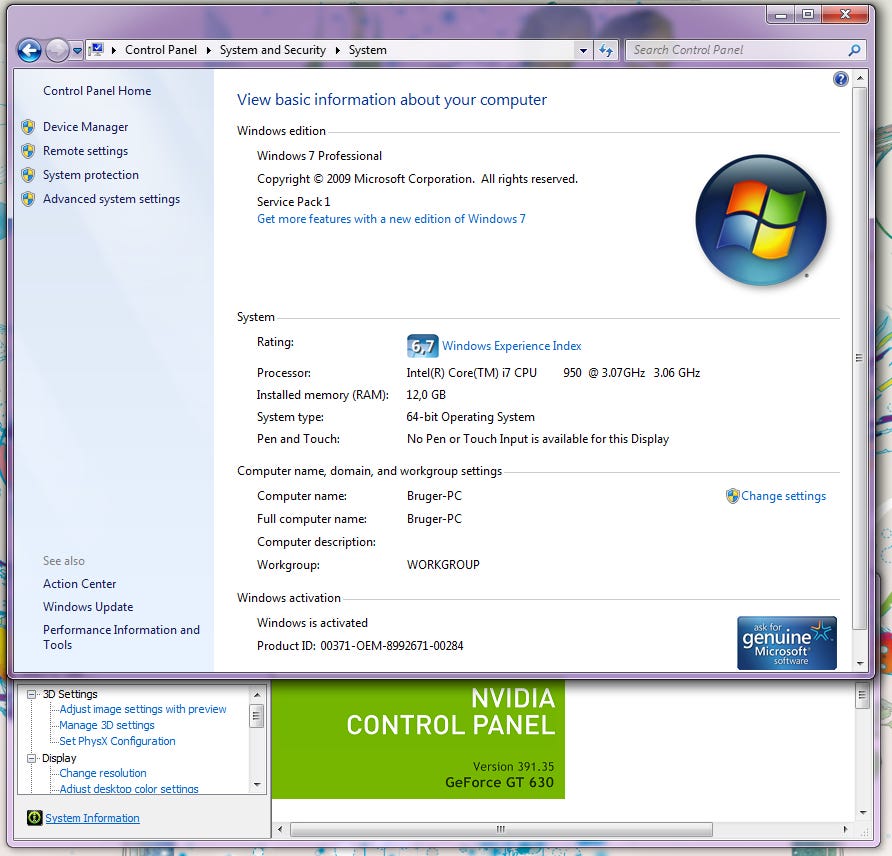Open System protection link
892x856 pixels.
click(x=91, y=175)
